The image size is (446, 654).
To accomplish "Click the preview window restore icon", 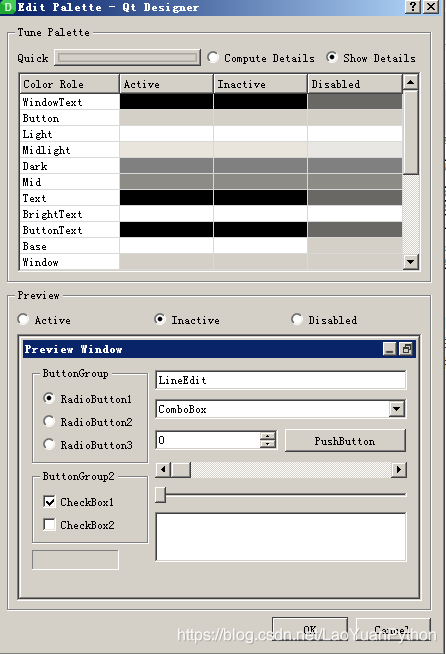I will point(406,349).
